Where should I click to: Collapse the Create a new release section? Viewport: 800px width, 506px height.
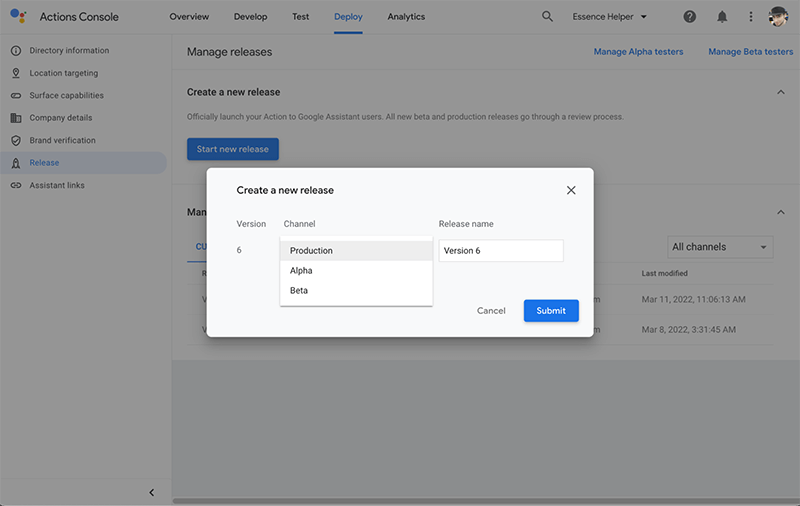pyautogui.click(x=781, y=92)
